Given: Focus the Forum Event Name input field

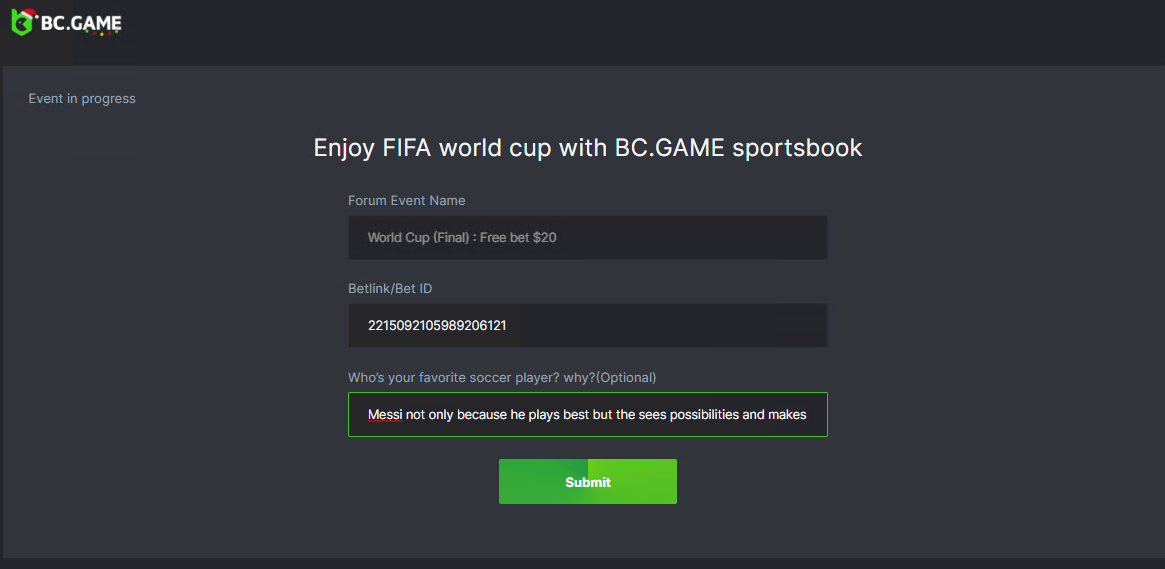Looking at the screenshot, I should pyautogui.click(x=587, y=237).
